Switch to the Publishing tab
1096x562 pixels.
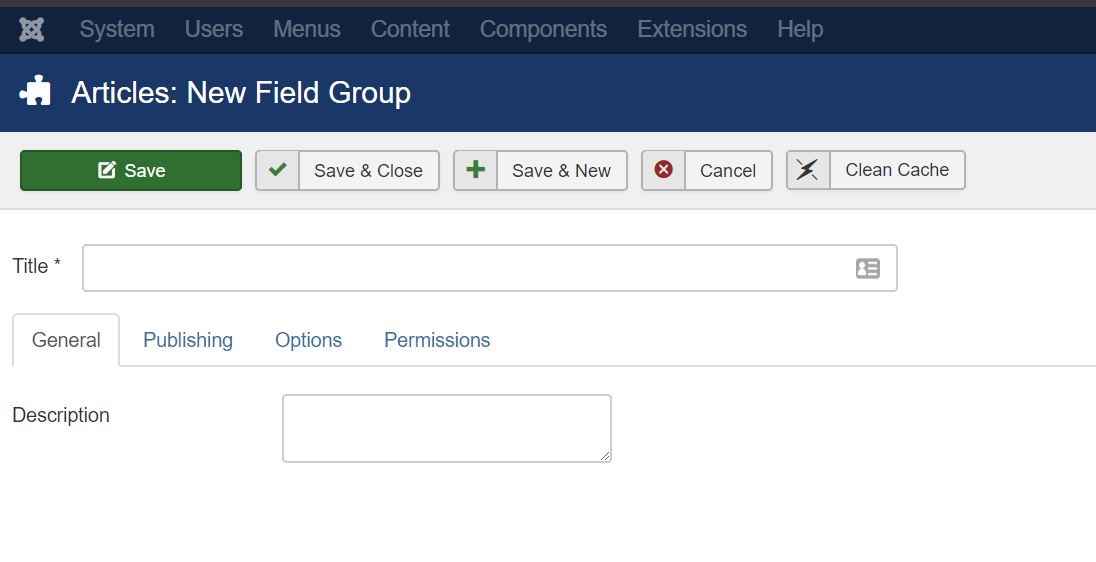point(188,340)
